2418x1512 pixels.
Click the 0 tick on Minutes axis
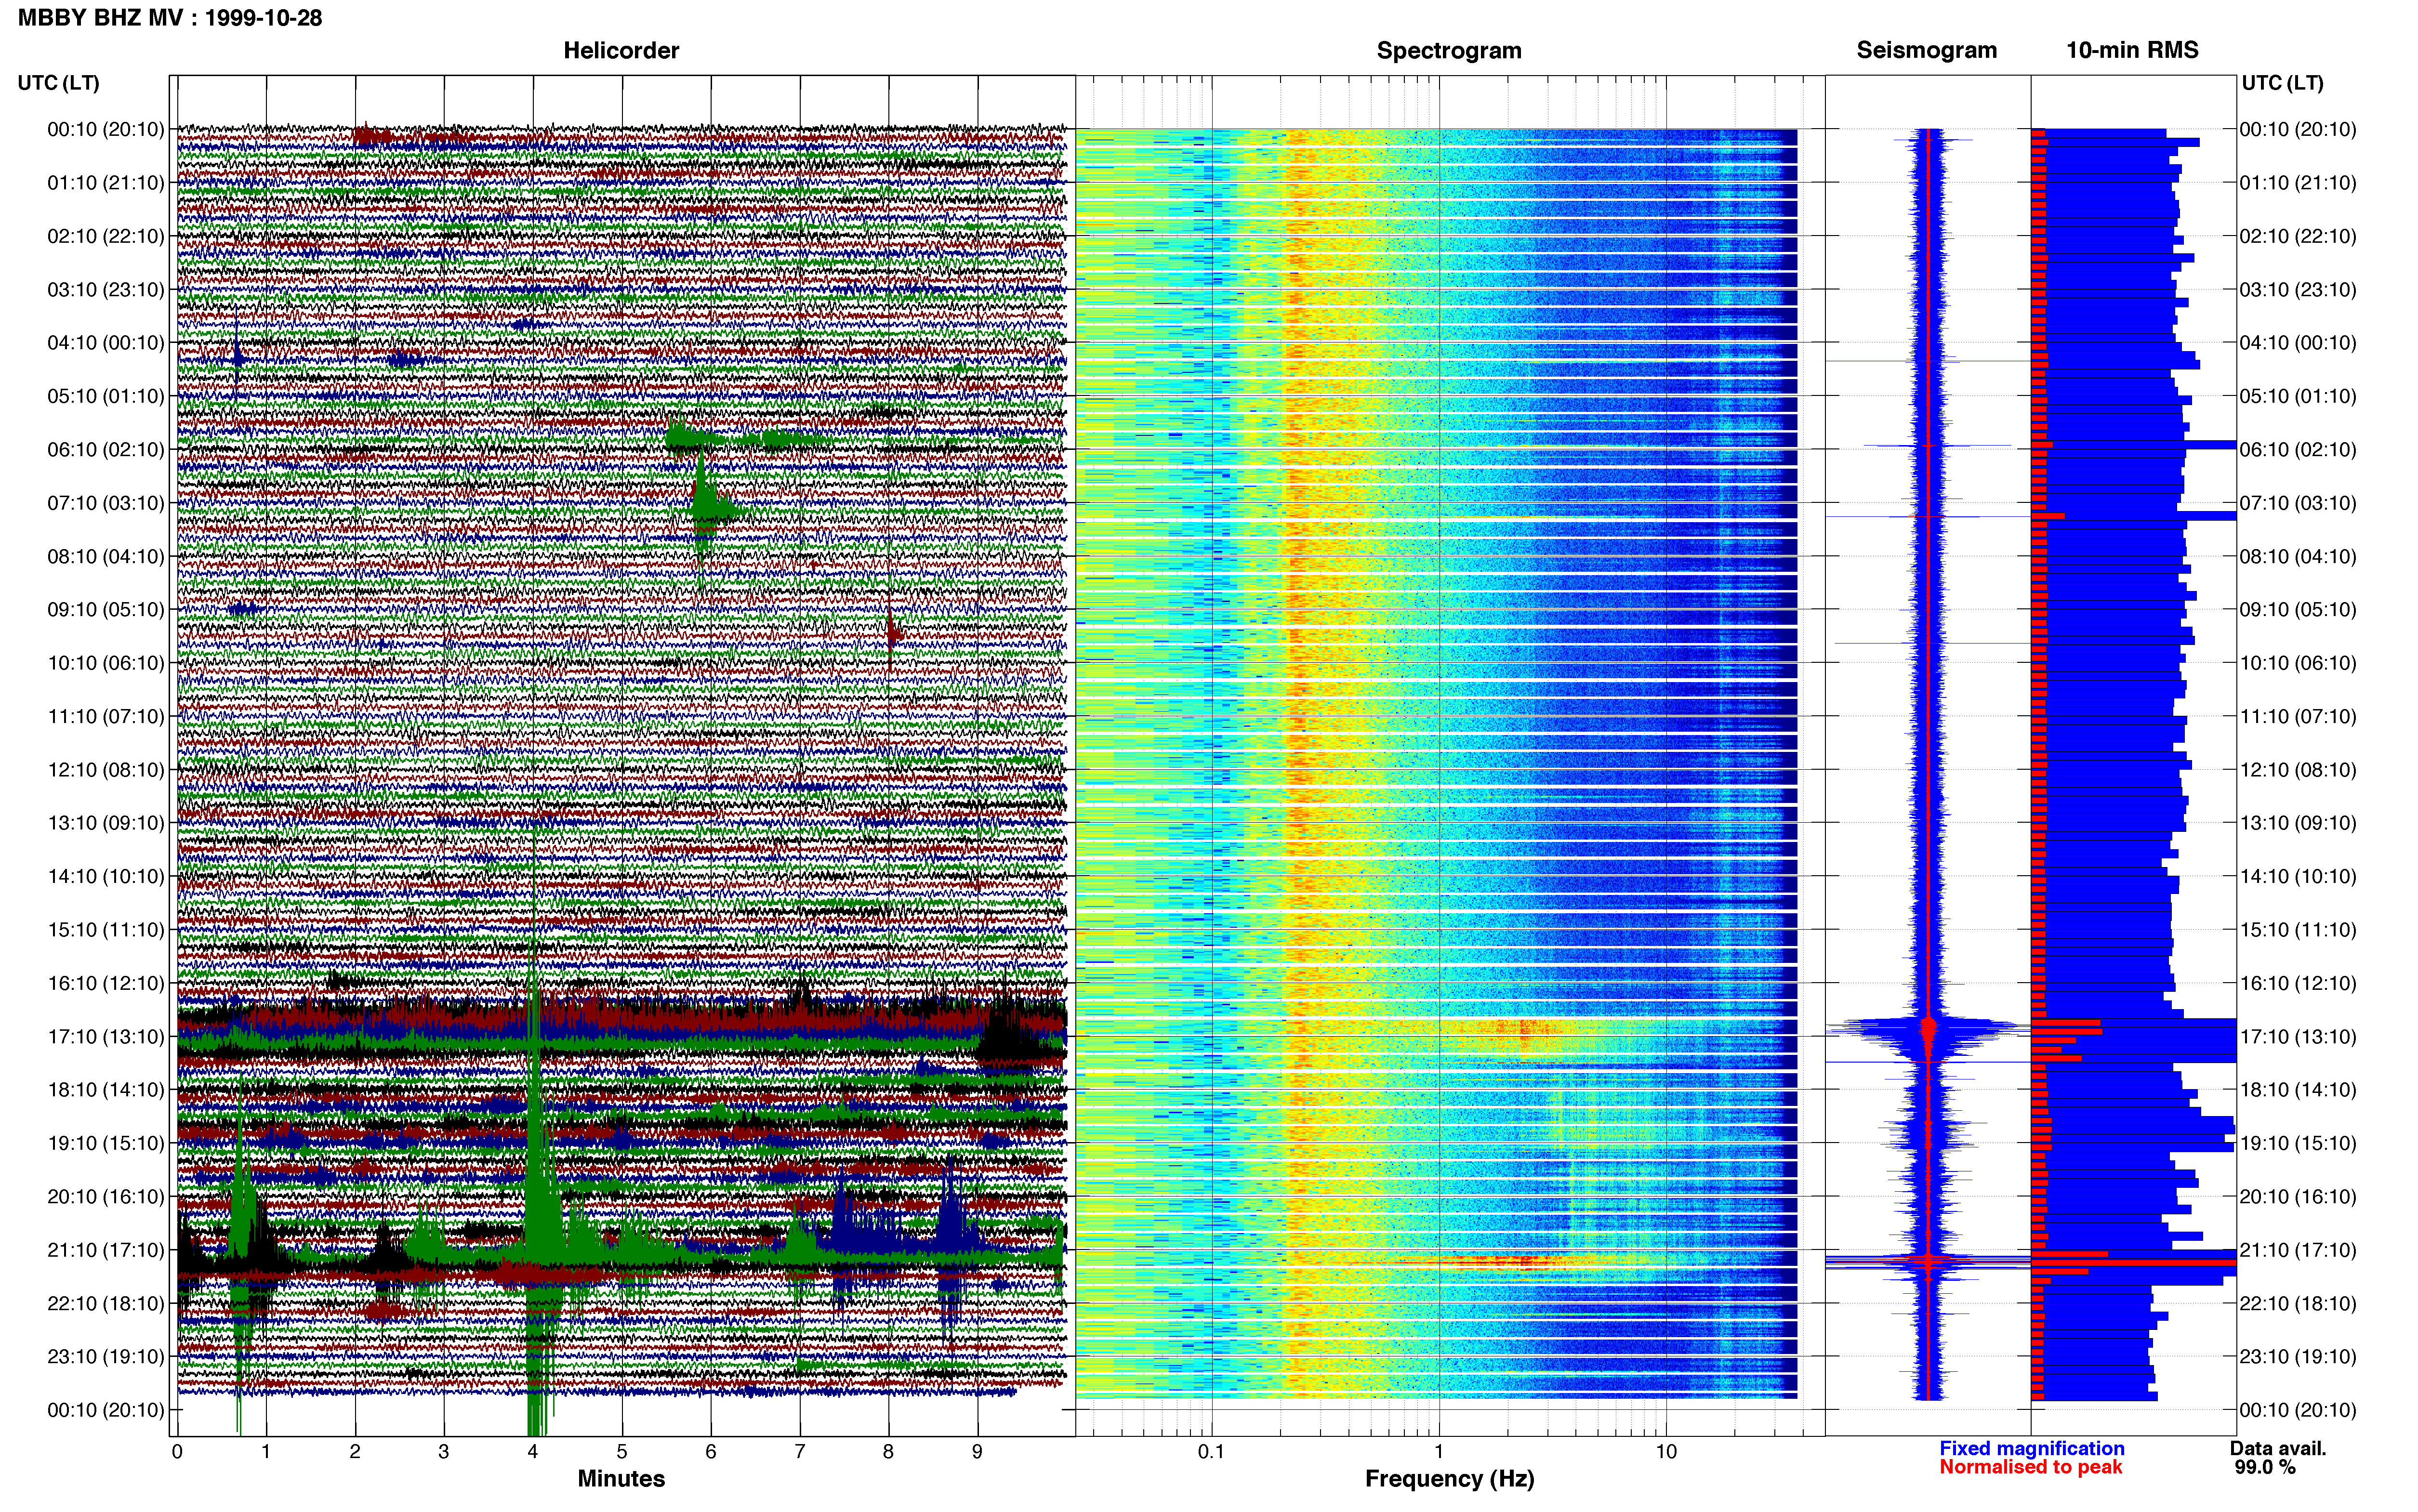[x=177, y=1452]
